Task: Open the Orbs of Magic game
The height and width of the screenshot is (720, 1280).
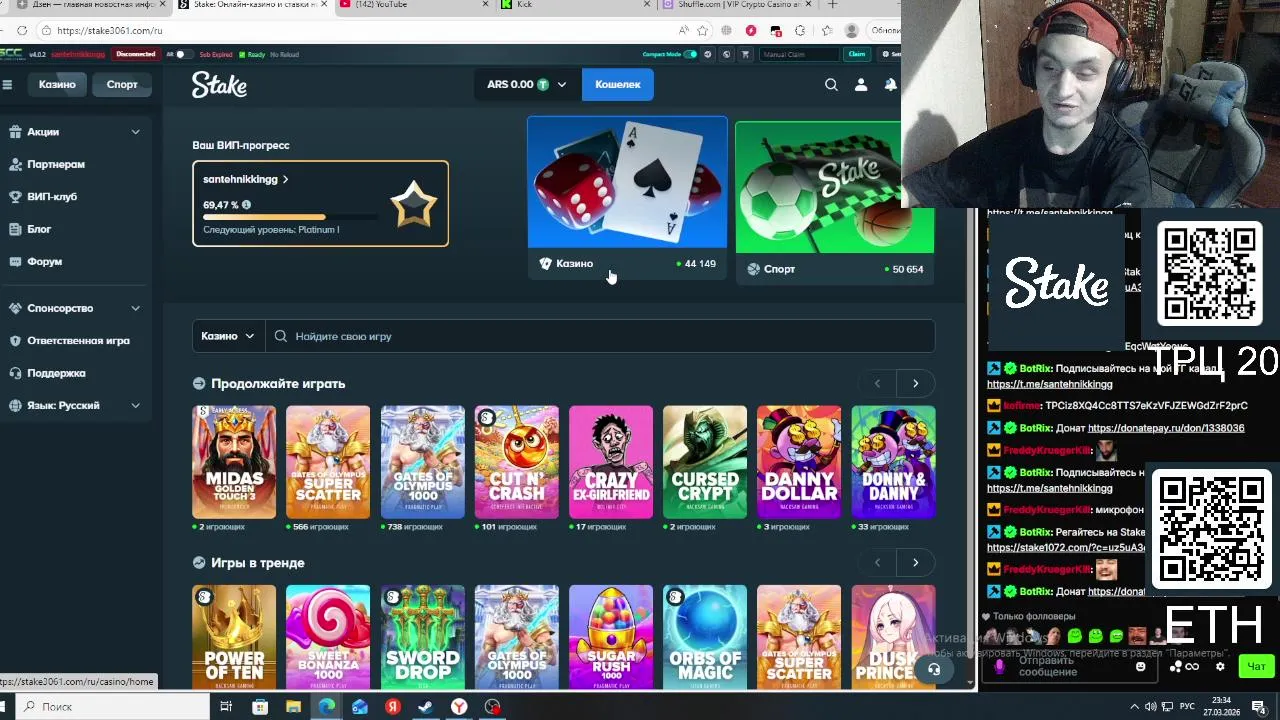Action: [x=705, y=637]
